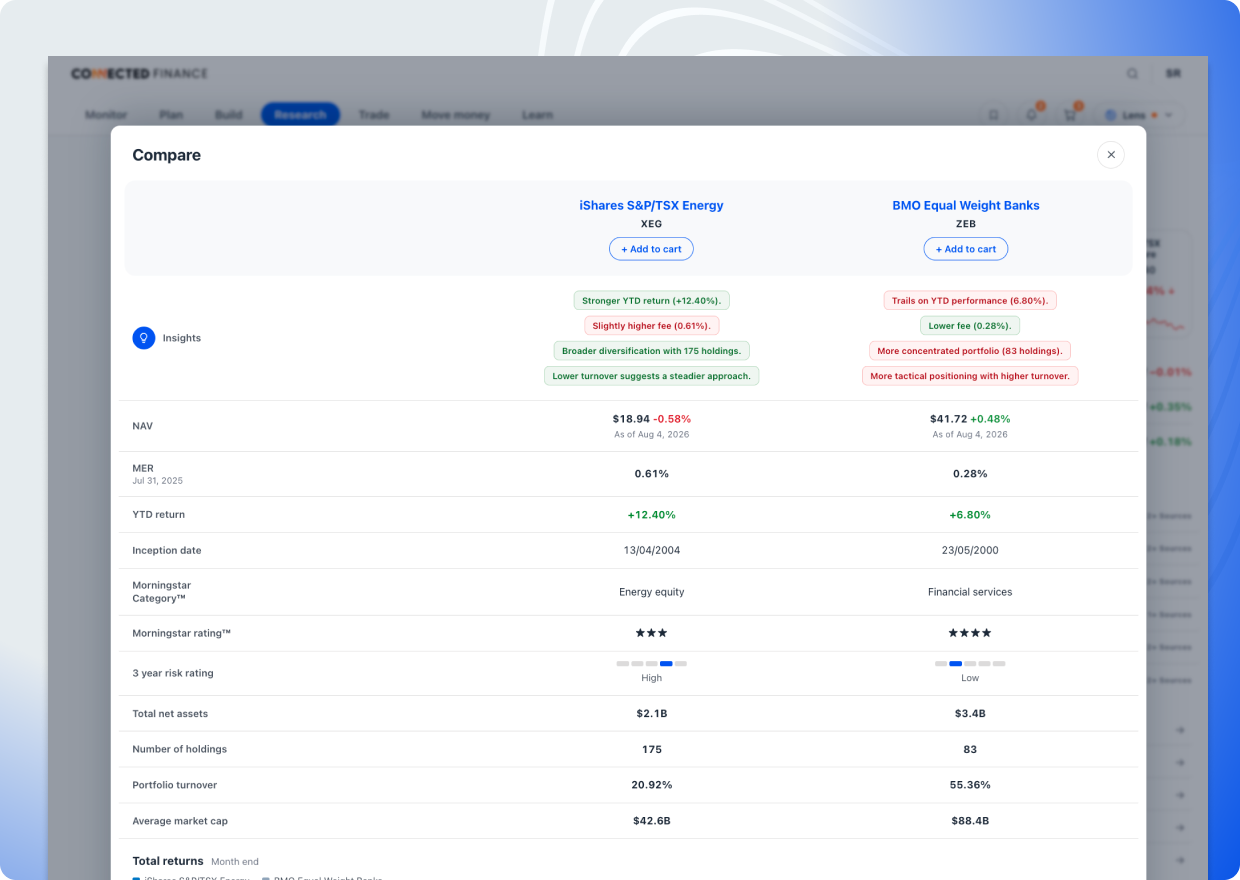Click the Insights lightbulb icon
Viewport: 1240px width, 880px height.
(x=144, y=338)
